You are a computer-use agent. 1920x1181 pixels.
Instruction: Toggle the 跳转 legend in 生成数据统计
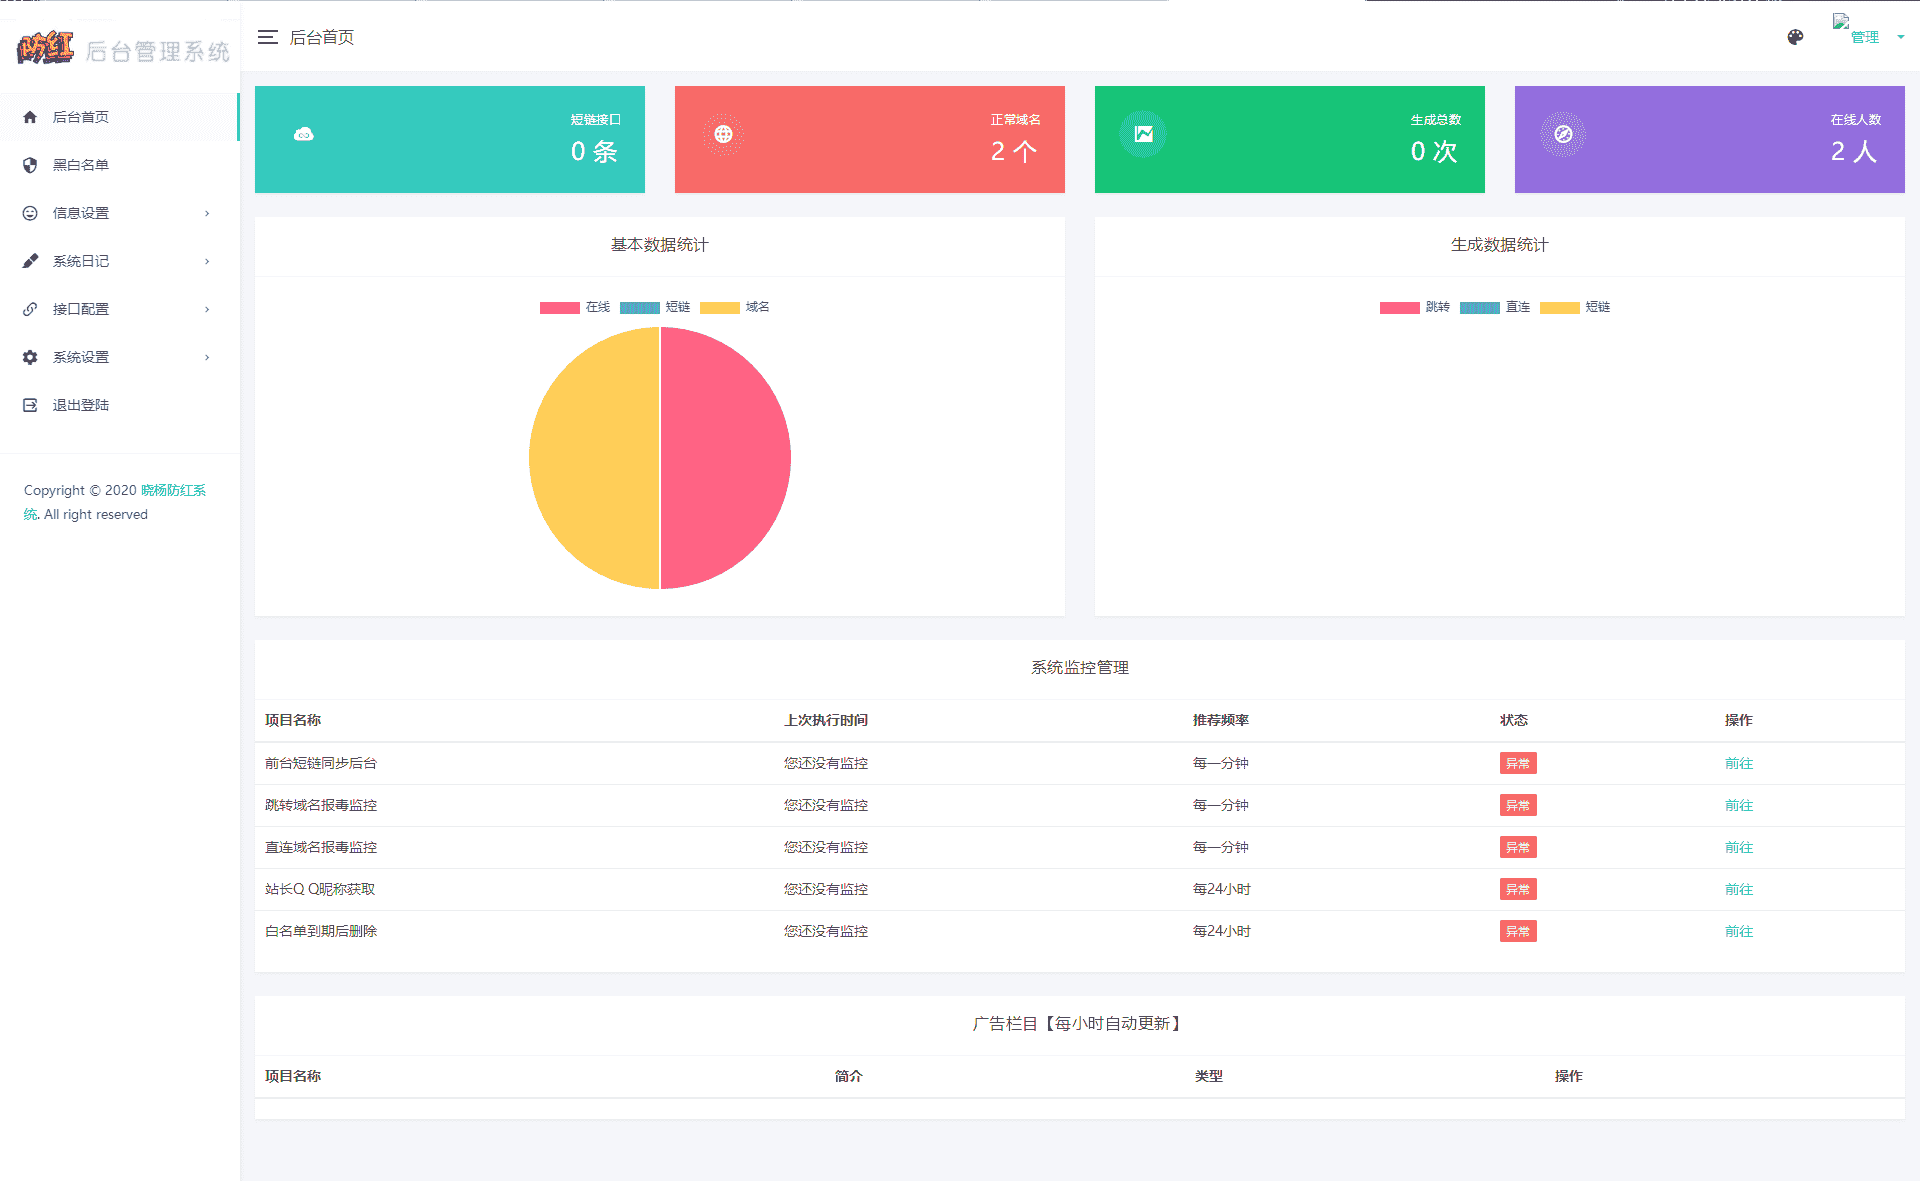tap(1415, 307)
